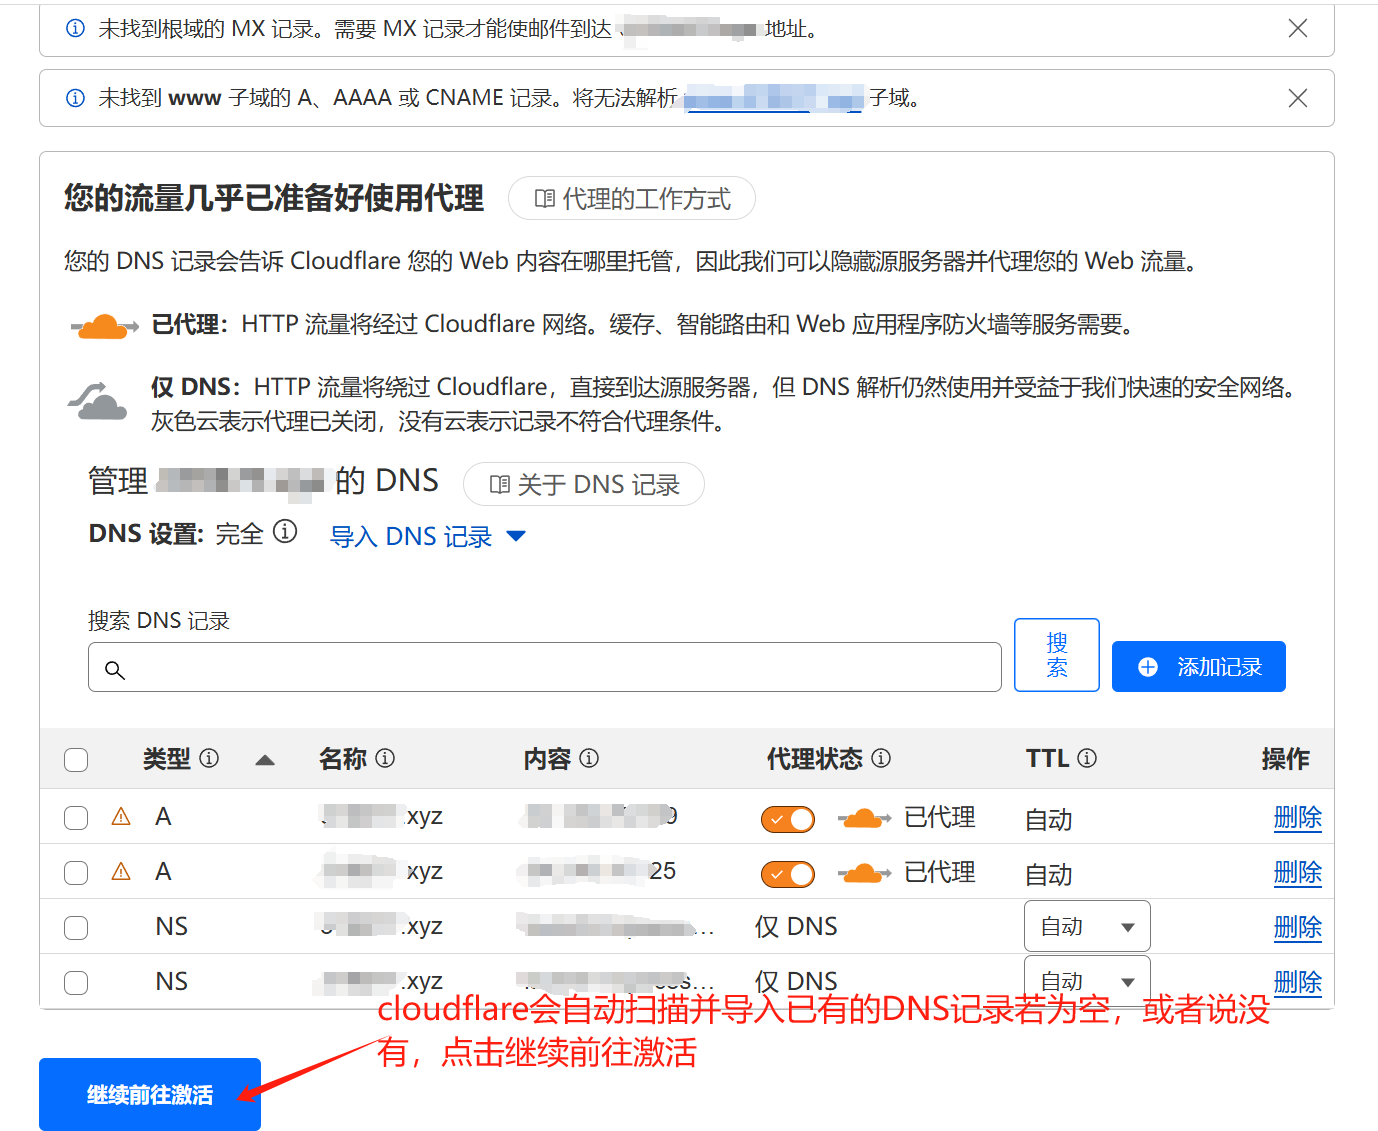Delete the first NS record
1378x1131 pixels.
click(1298, 927)
